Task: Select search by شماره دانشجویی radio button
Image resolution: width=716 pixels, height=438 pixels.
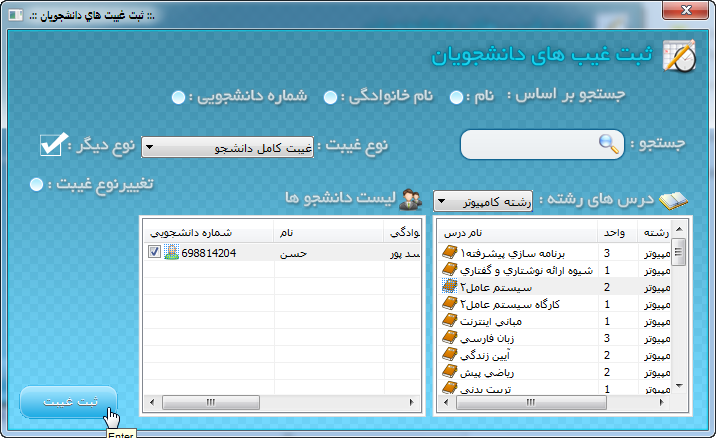Action: coord(178,97)
